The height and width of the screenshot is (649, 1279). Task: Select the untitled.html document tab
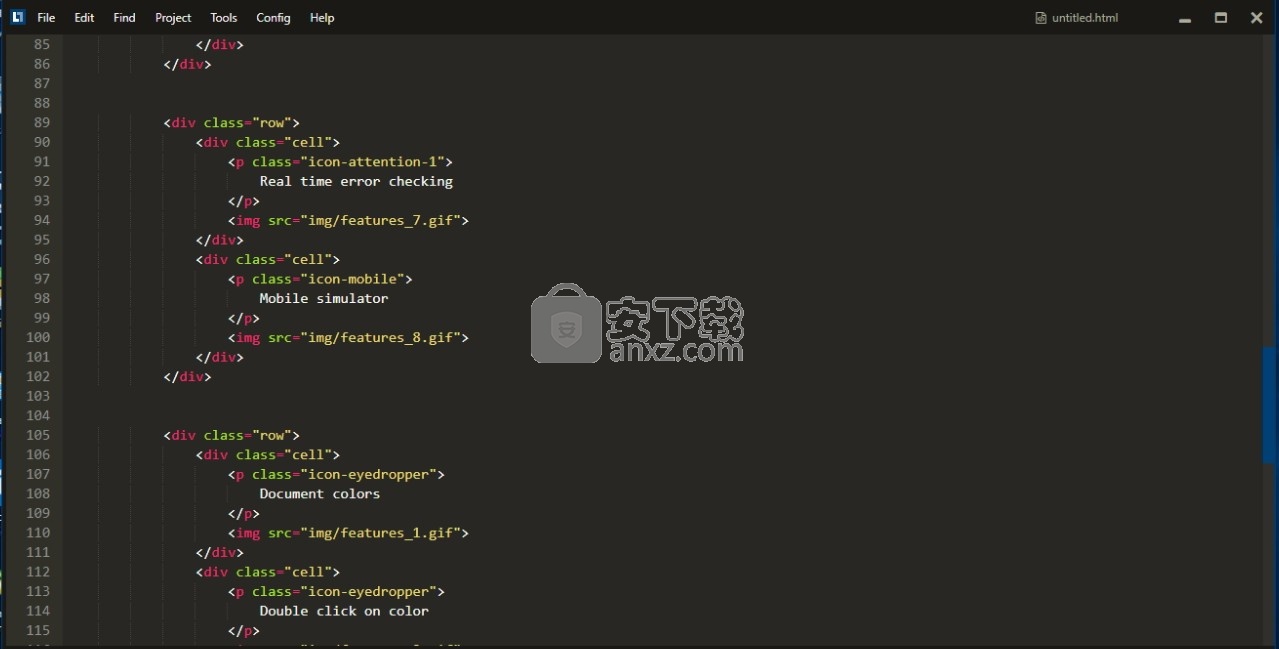1076,18
